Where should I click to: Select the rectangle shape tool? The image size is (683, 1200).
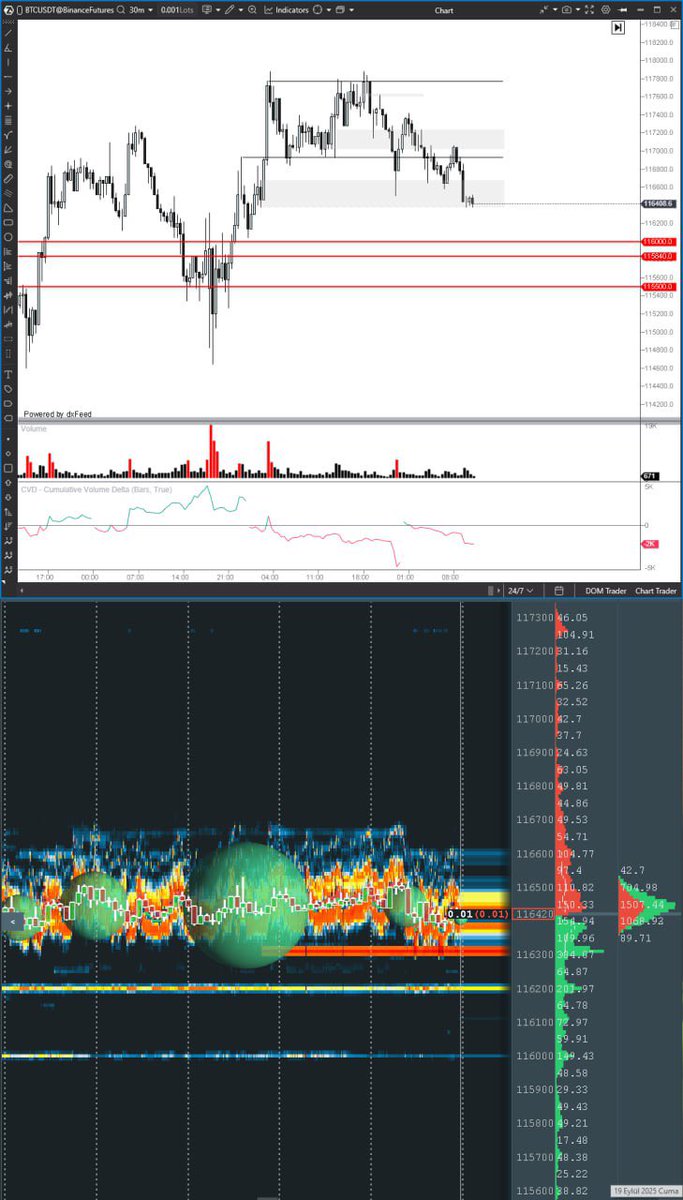[9, 222]
